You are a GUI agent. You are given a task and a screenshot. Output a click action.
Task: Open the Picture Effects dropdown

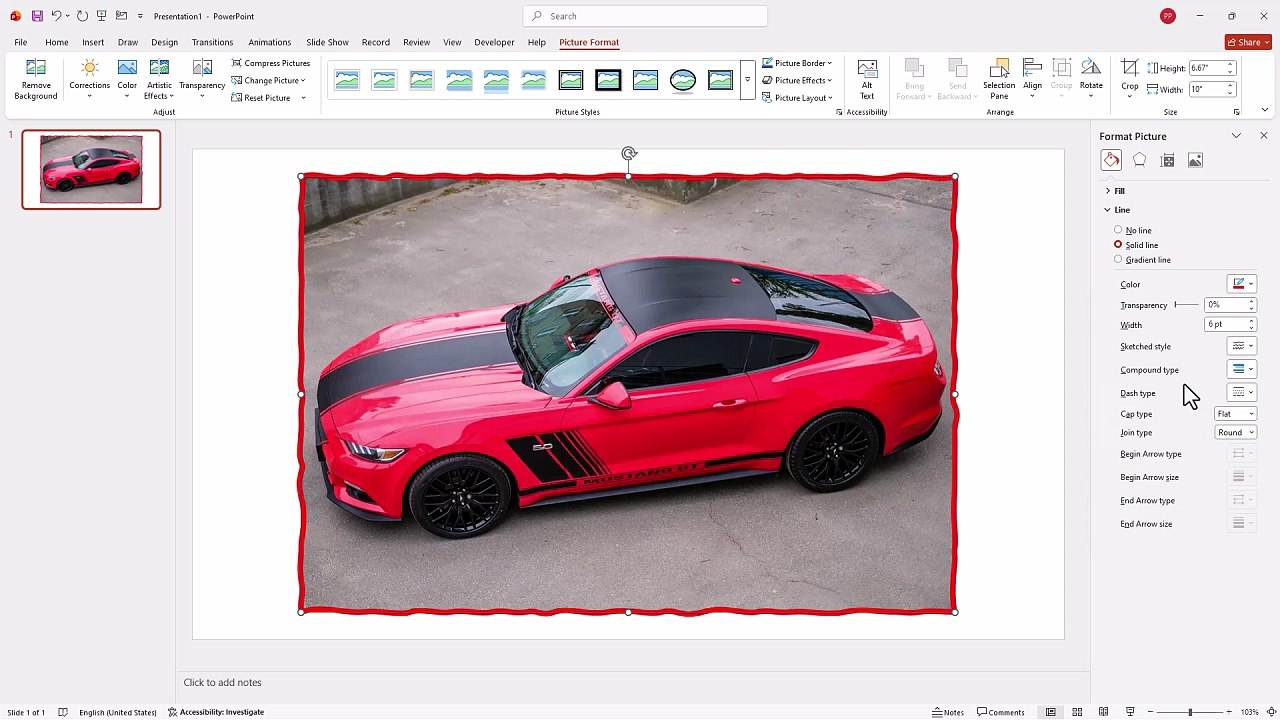click(x=797, y=80)
